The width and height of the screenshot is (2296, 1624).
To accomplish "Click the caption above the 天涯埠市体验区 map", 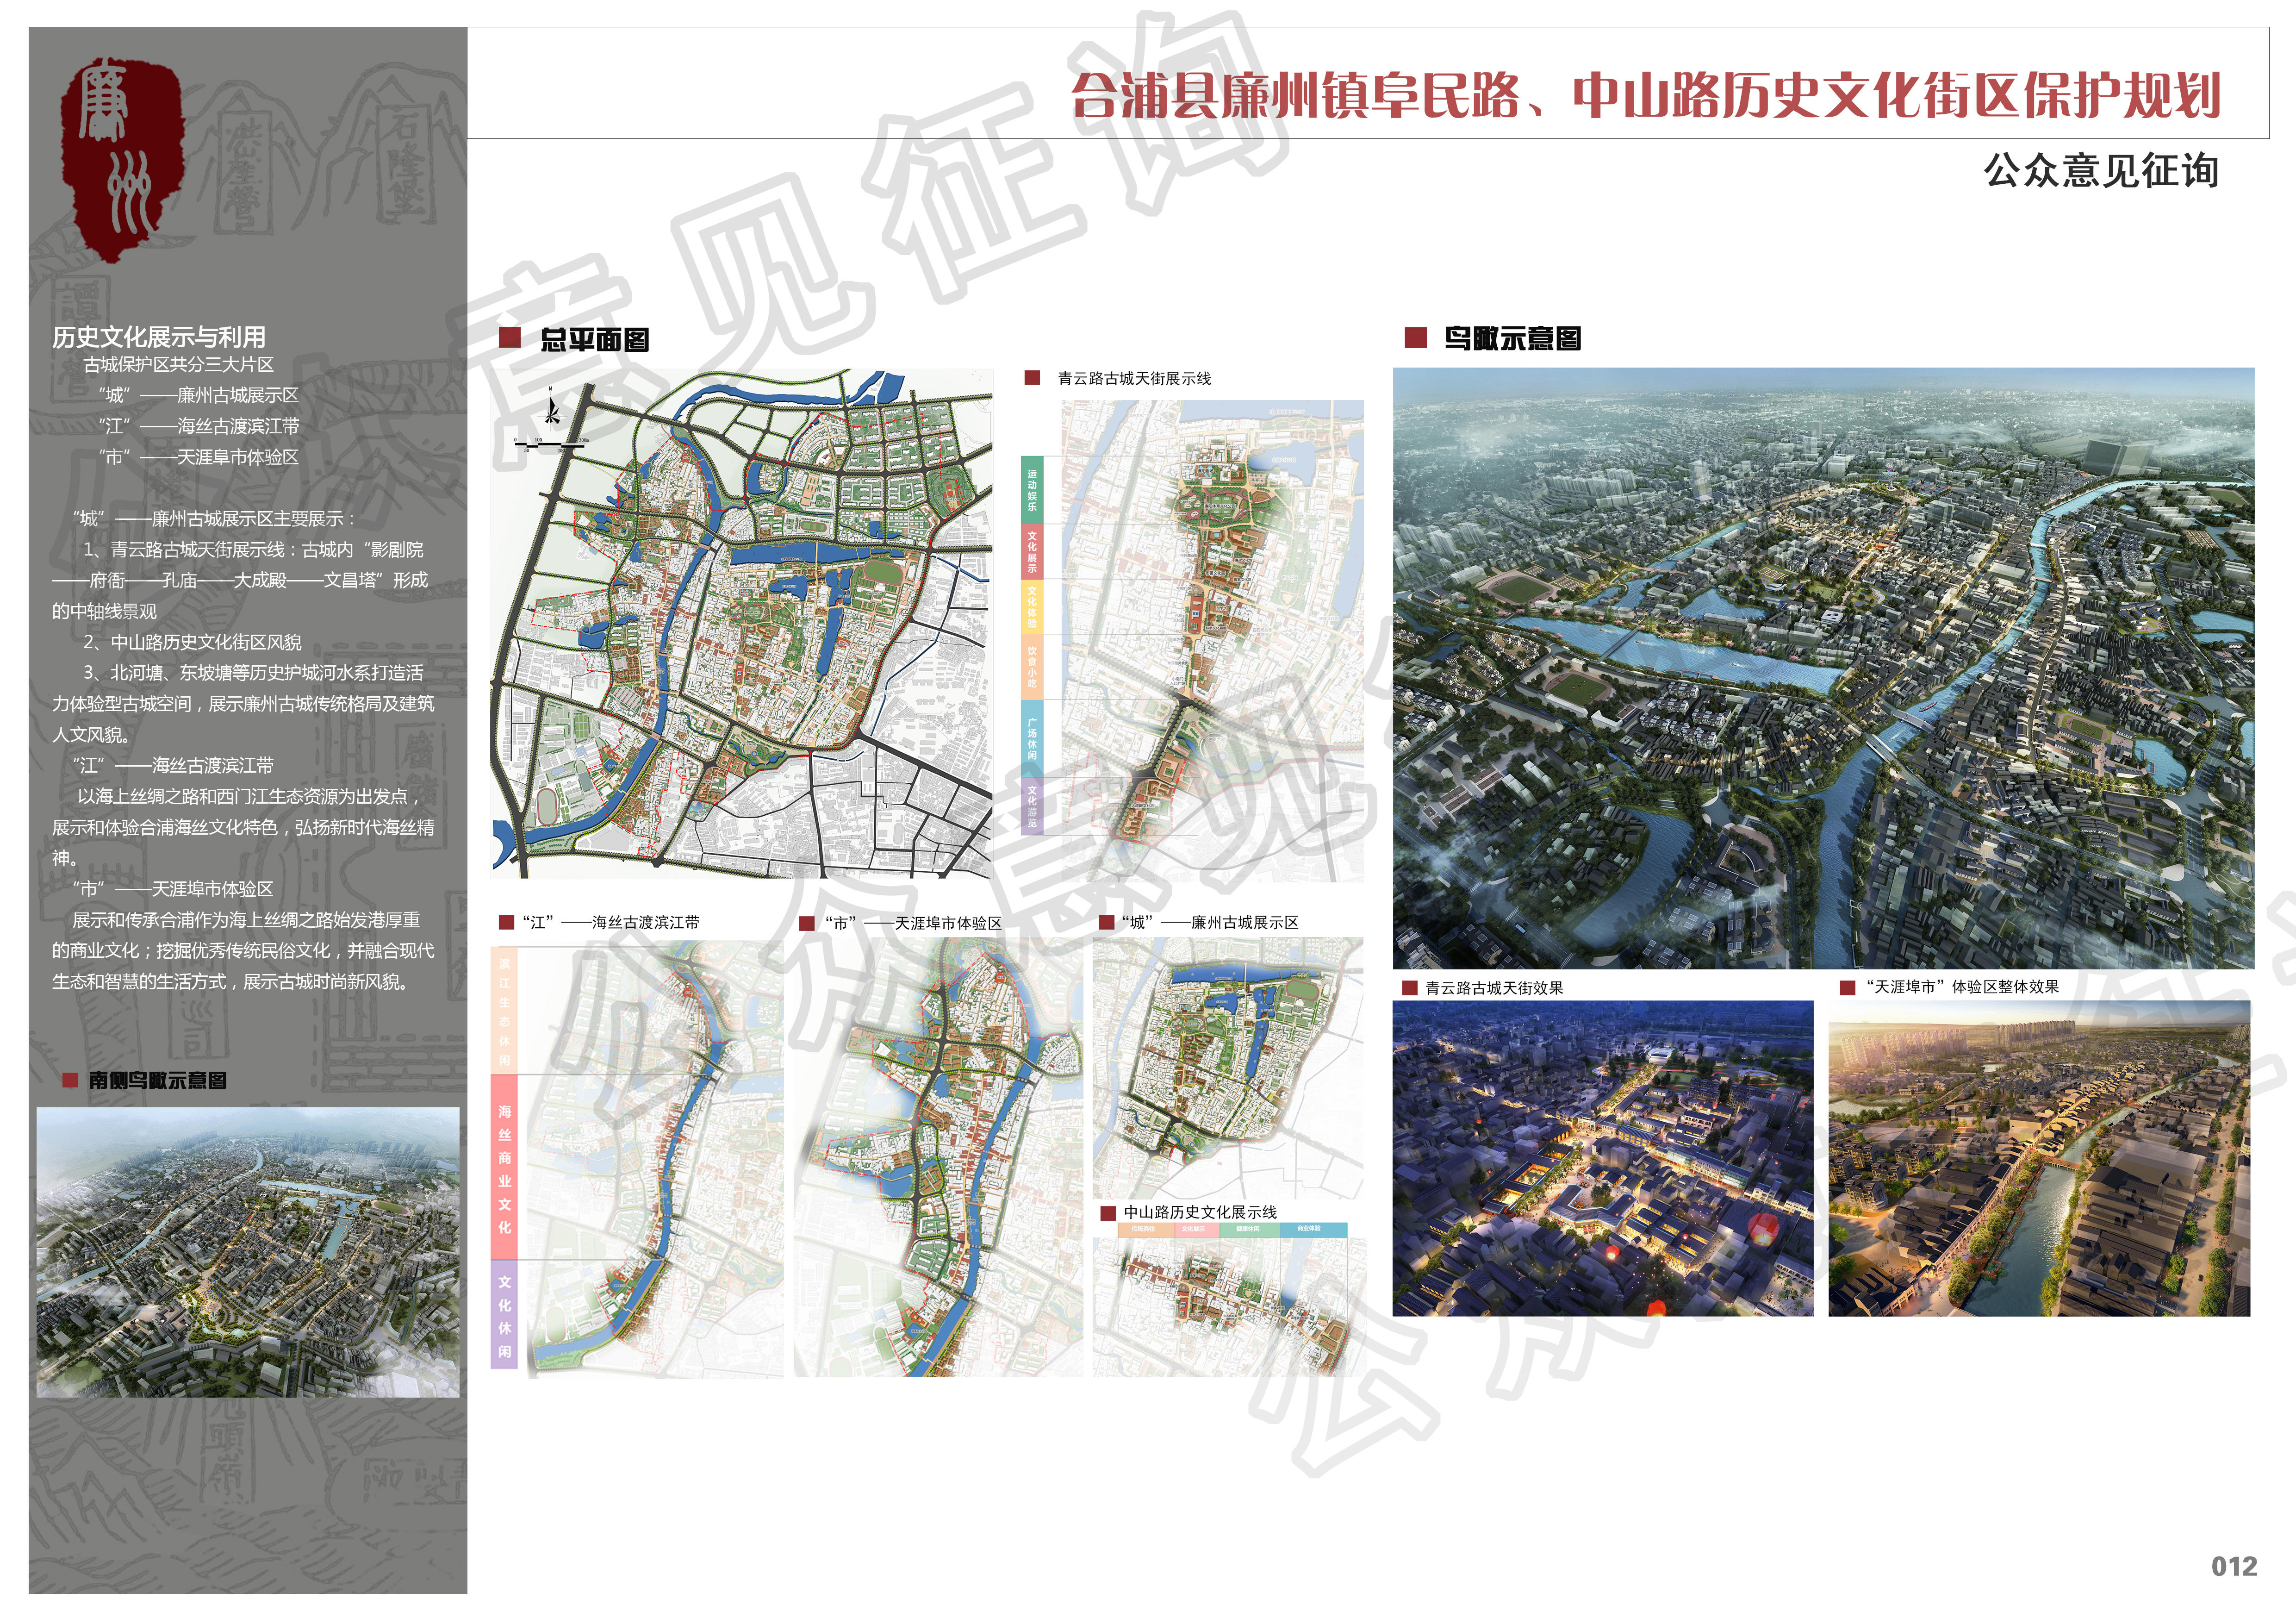I will tap(913, 923).
